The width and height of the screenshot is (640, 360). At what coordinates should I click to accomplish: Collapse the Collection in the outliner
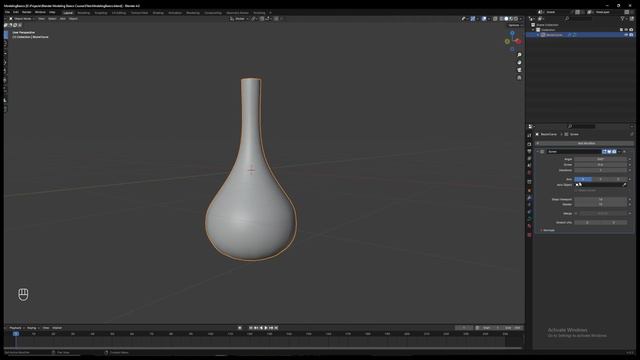(533, 30)
